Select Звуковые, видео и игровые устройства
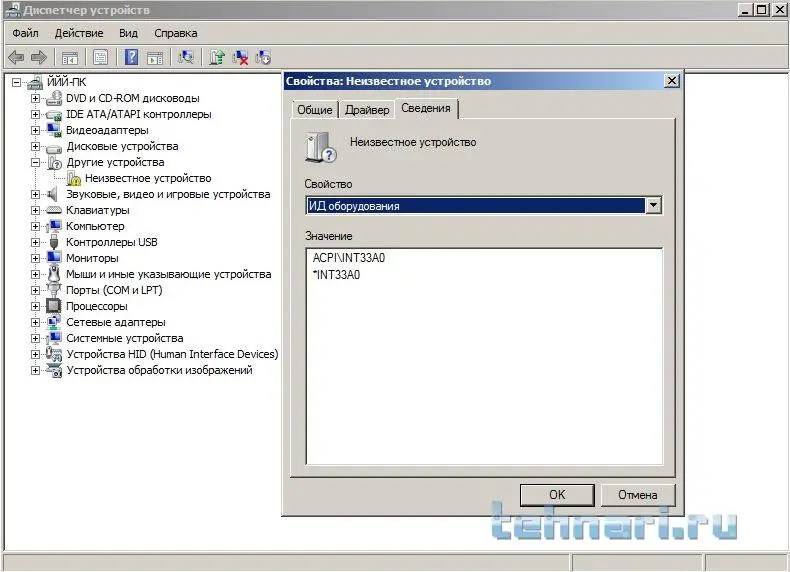Screen dimensions: 790x572 [168, 194]
